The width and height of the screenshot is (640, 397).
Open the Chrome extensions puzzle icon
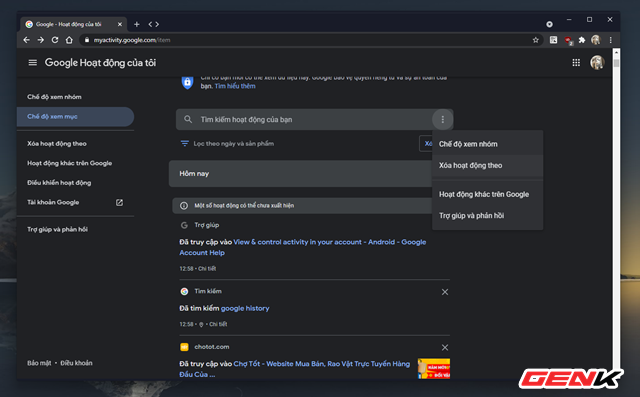582,40
